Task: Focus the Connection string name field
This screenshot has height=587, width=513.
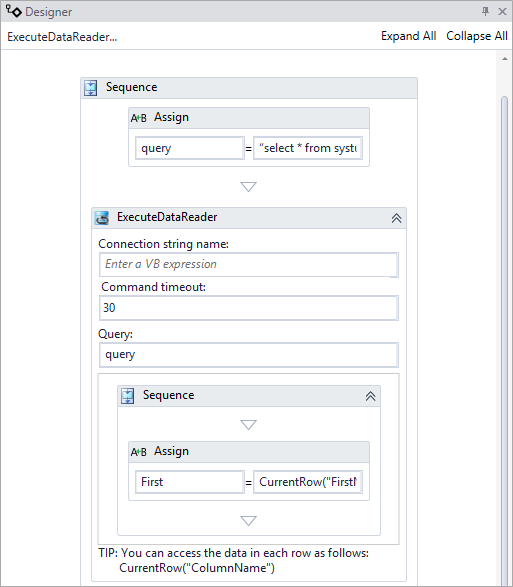Action: 249,265
